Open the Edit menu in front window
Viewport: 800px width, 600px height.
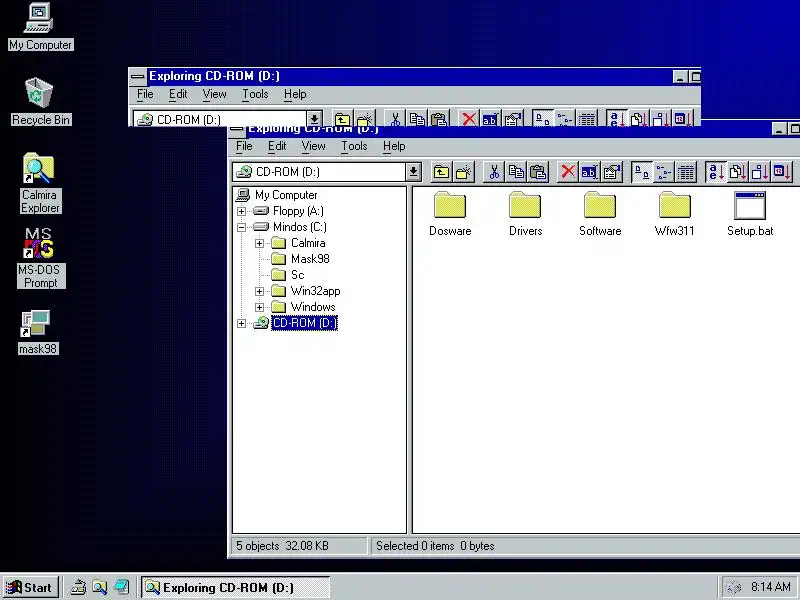277,146
